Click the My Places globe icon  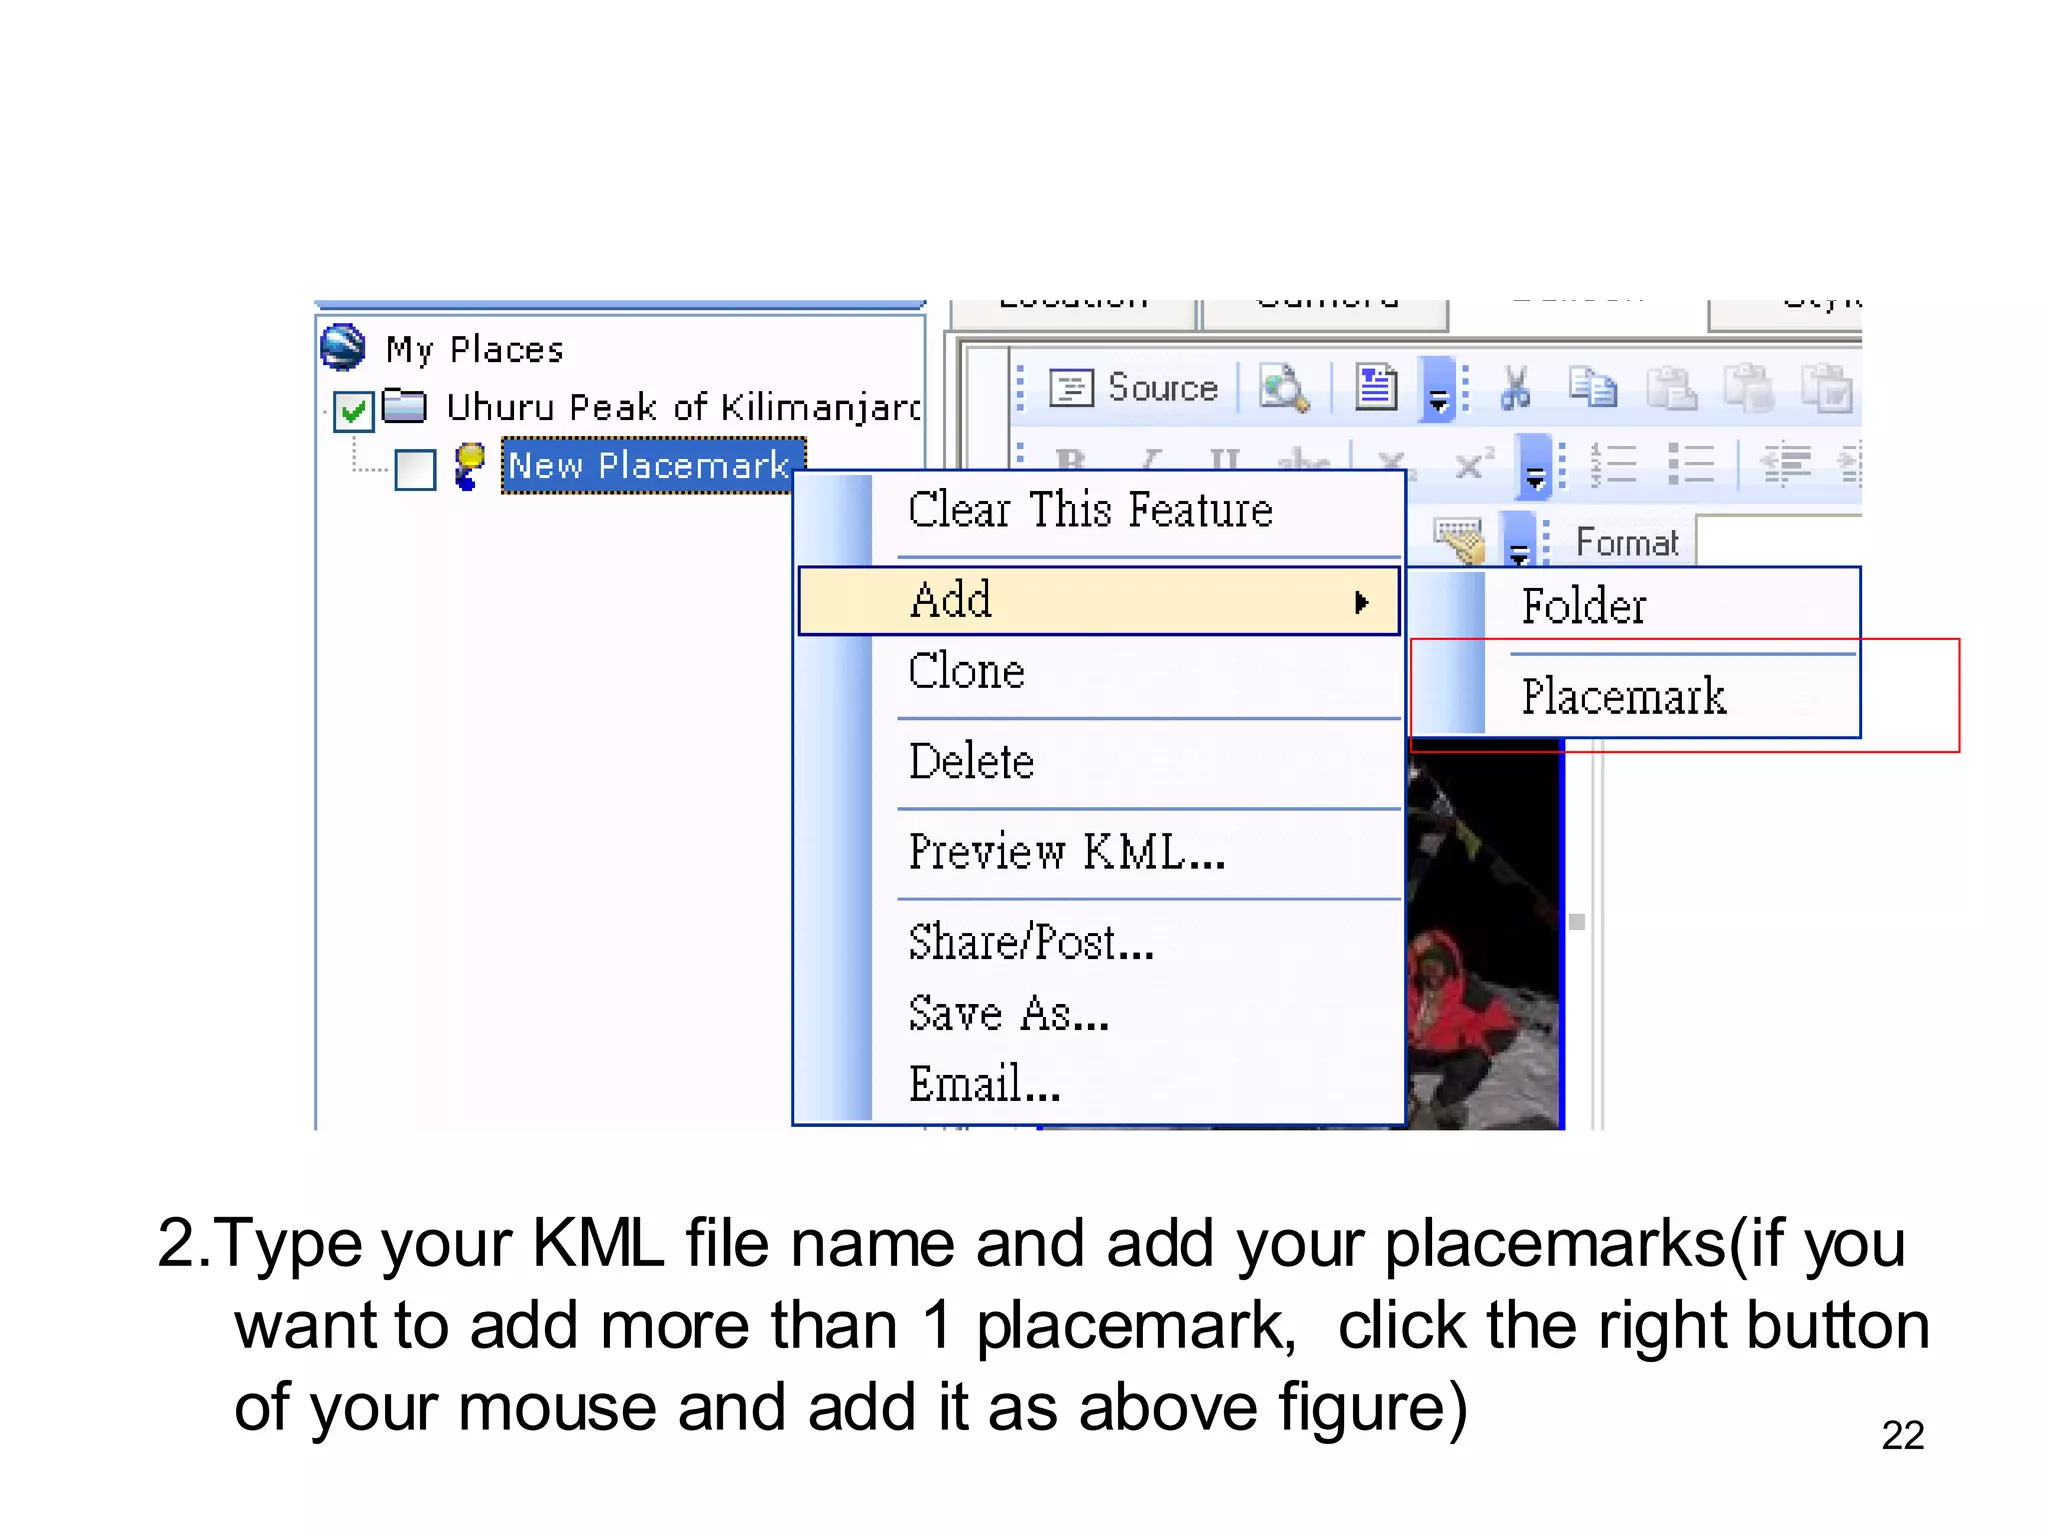point(343,348)
